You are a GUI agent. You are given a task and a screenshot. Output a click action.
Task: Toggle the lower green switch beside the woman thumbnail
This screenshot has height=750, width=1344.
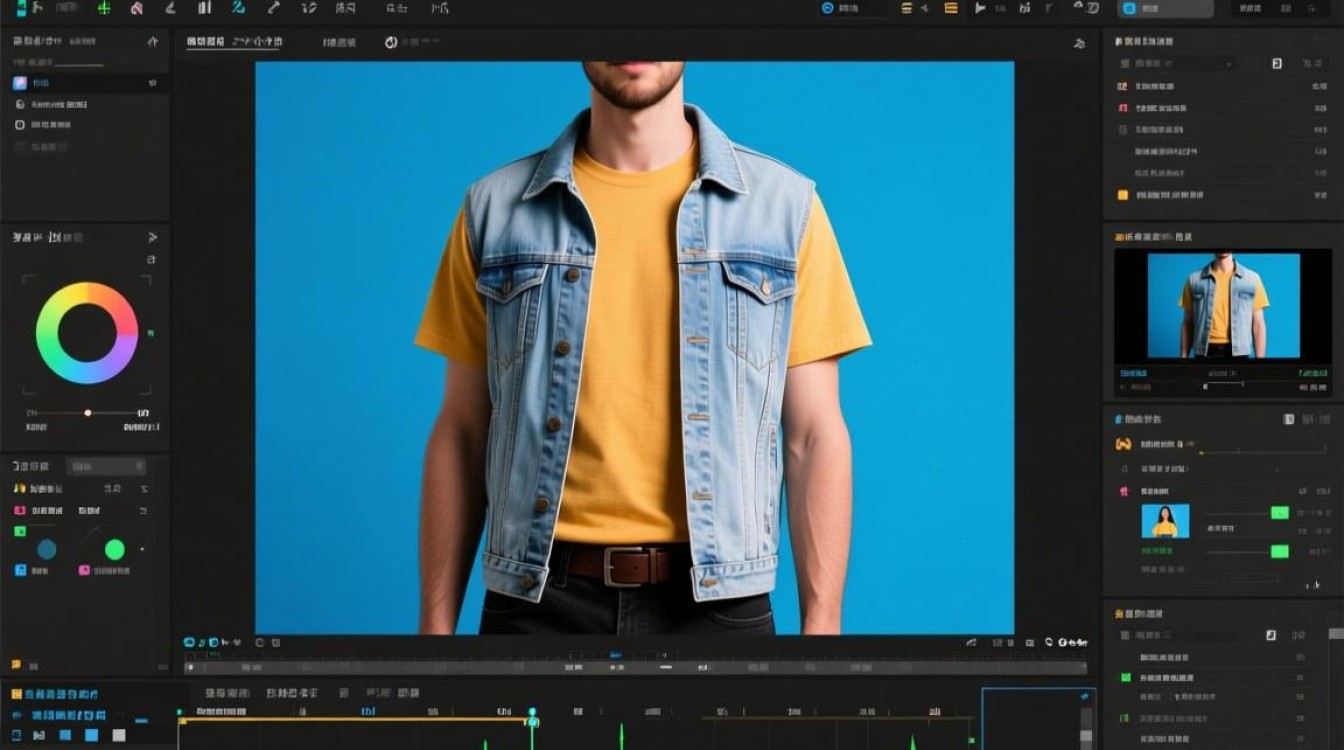[x=1280, y=551]
